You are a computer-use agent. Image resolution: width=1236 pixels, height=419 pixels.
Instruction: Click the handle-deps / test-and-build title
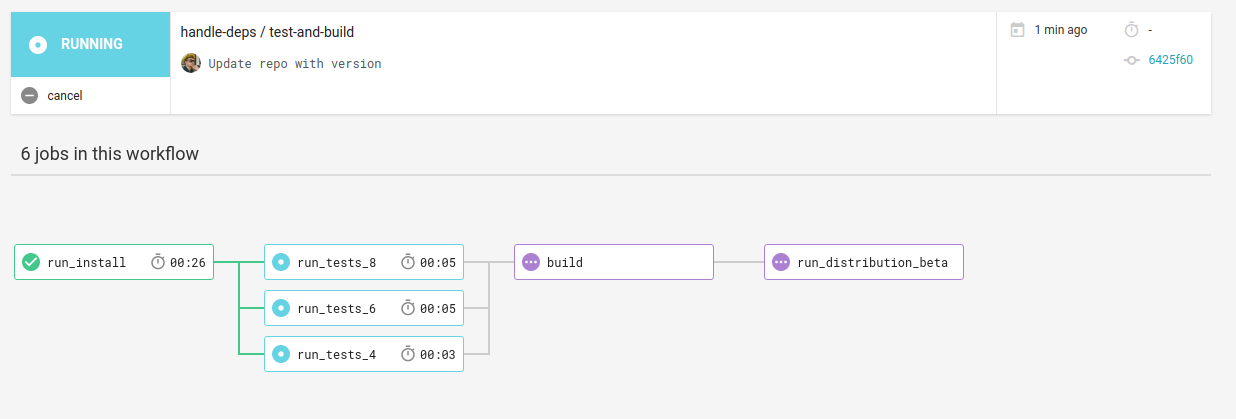click(x=267, y=32)
